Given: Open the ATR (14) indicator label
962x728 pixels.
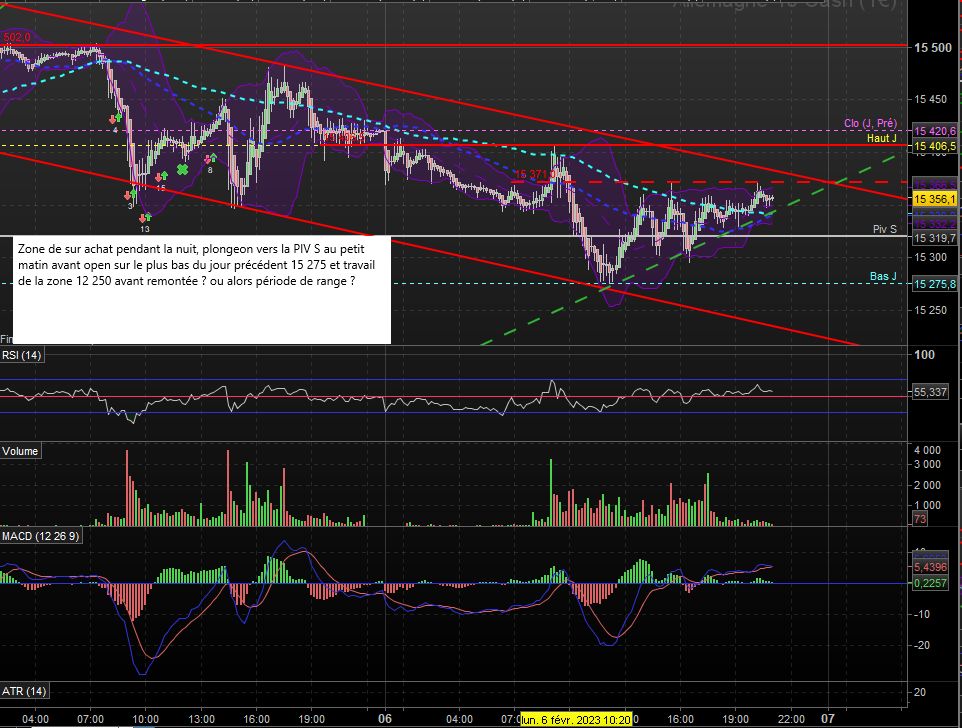Looking at the screenshot, I should coord(25,691).
